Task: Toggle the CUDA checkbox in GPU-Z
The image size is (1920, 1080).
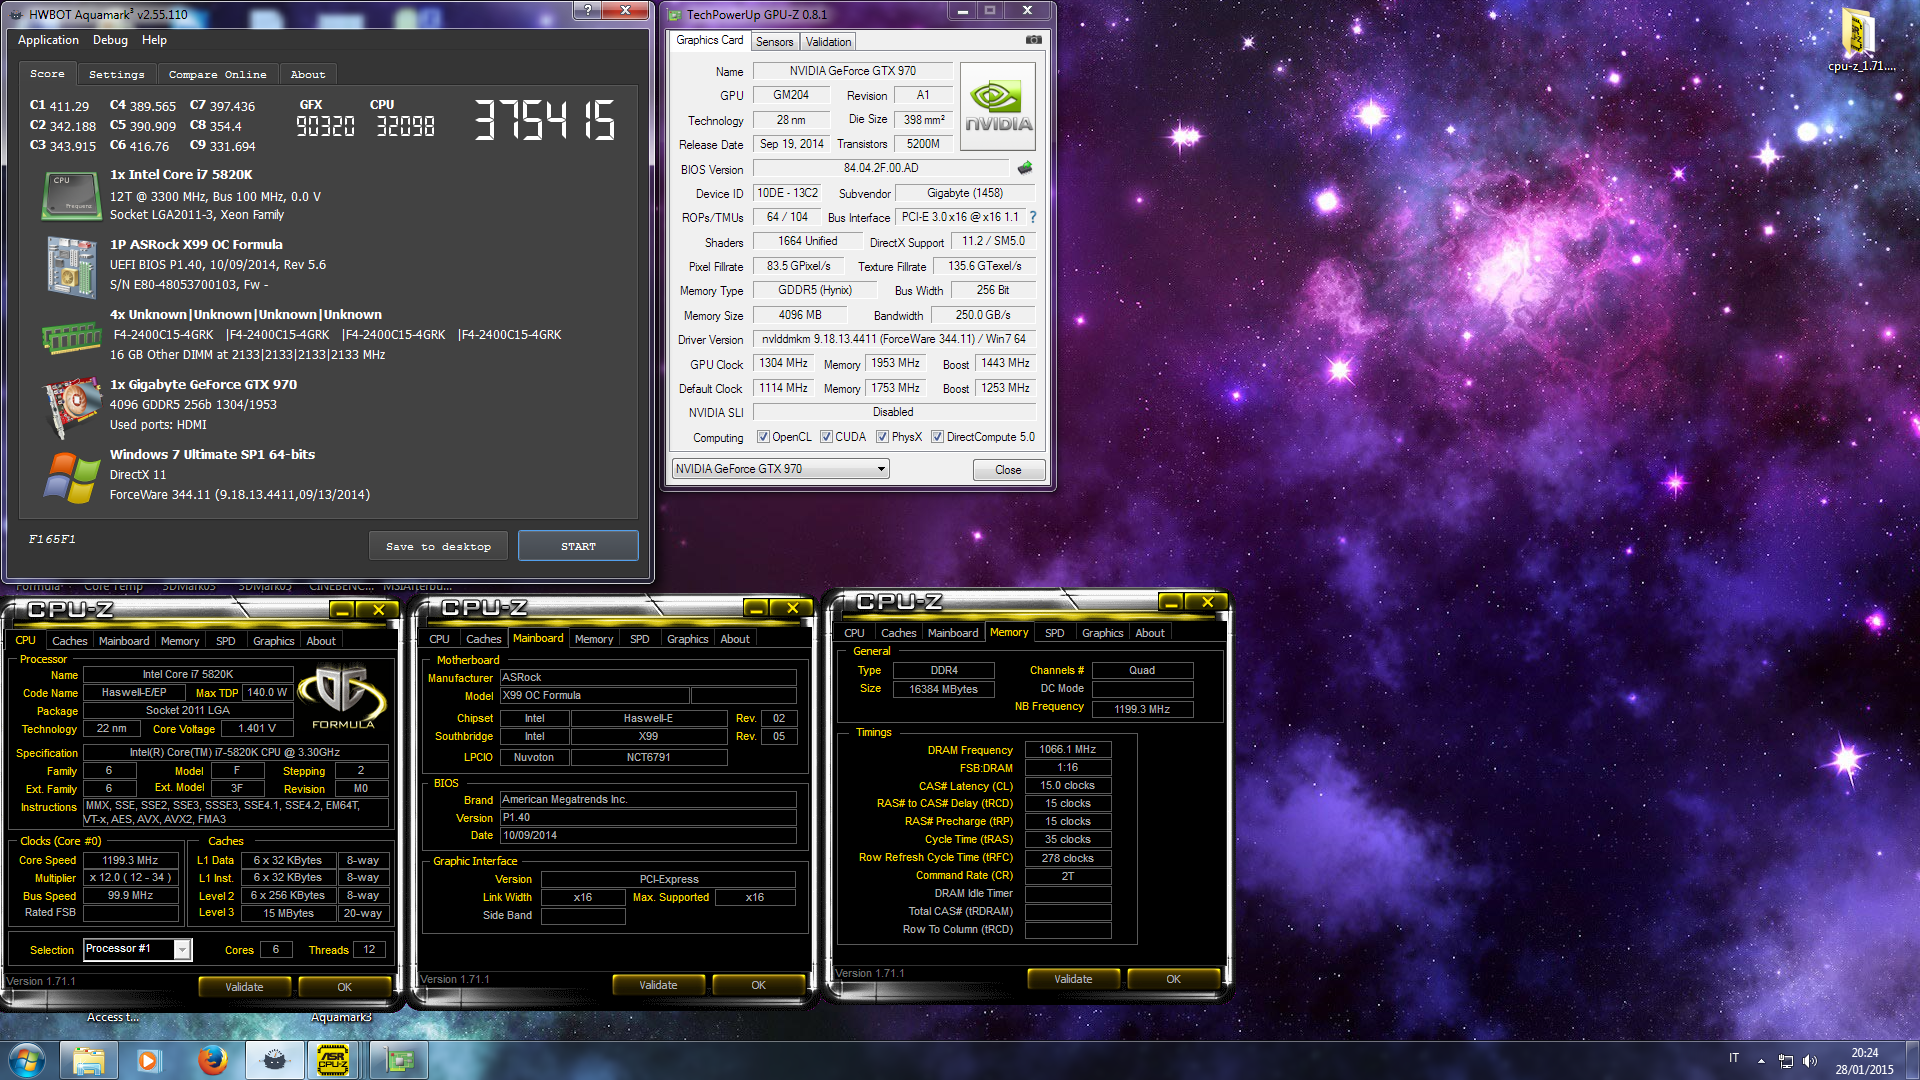Action: coord(826,437)
